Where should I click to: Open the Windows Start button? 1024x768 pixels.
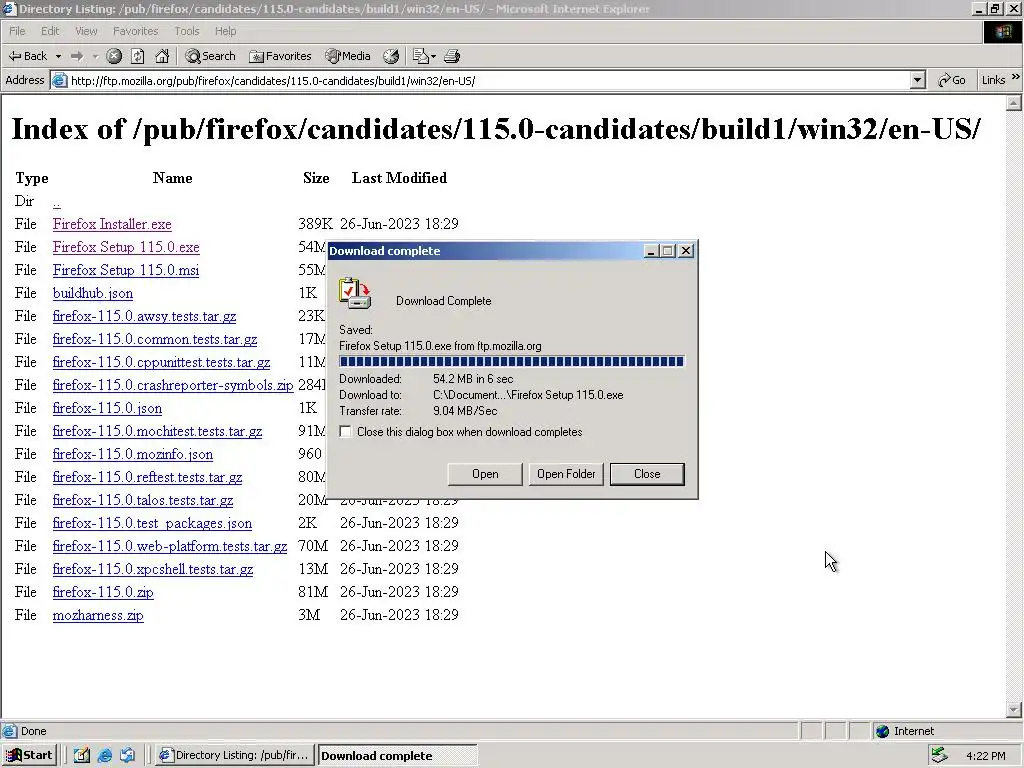point(29,755)
